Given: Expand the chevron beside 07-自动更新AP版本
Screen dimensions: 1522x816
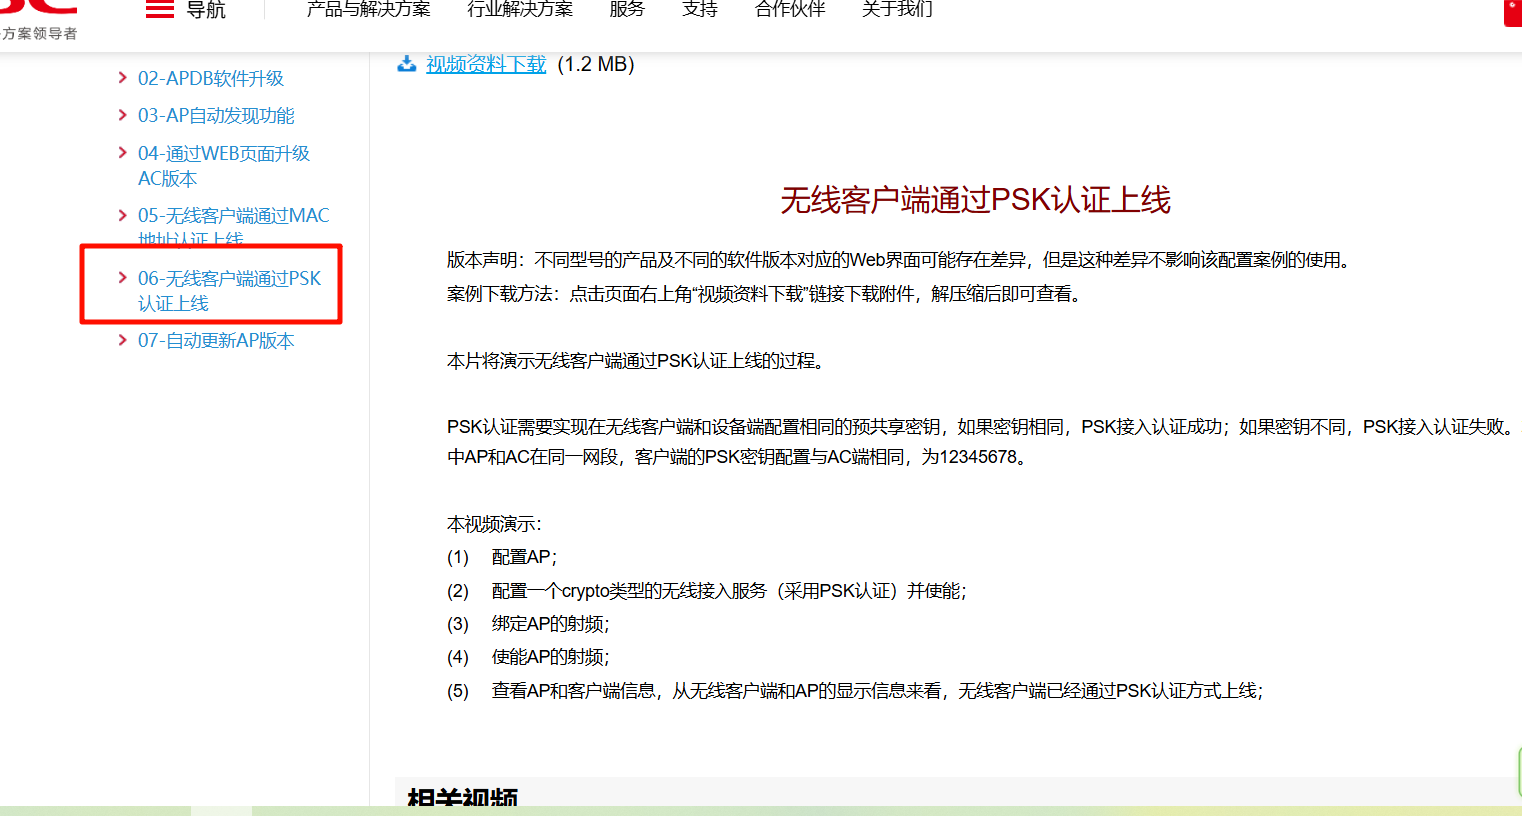Looking at the screenshot, I should [122, 340].
